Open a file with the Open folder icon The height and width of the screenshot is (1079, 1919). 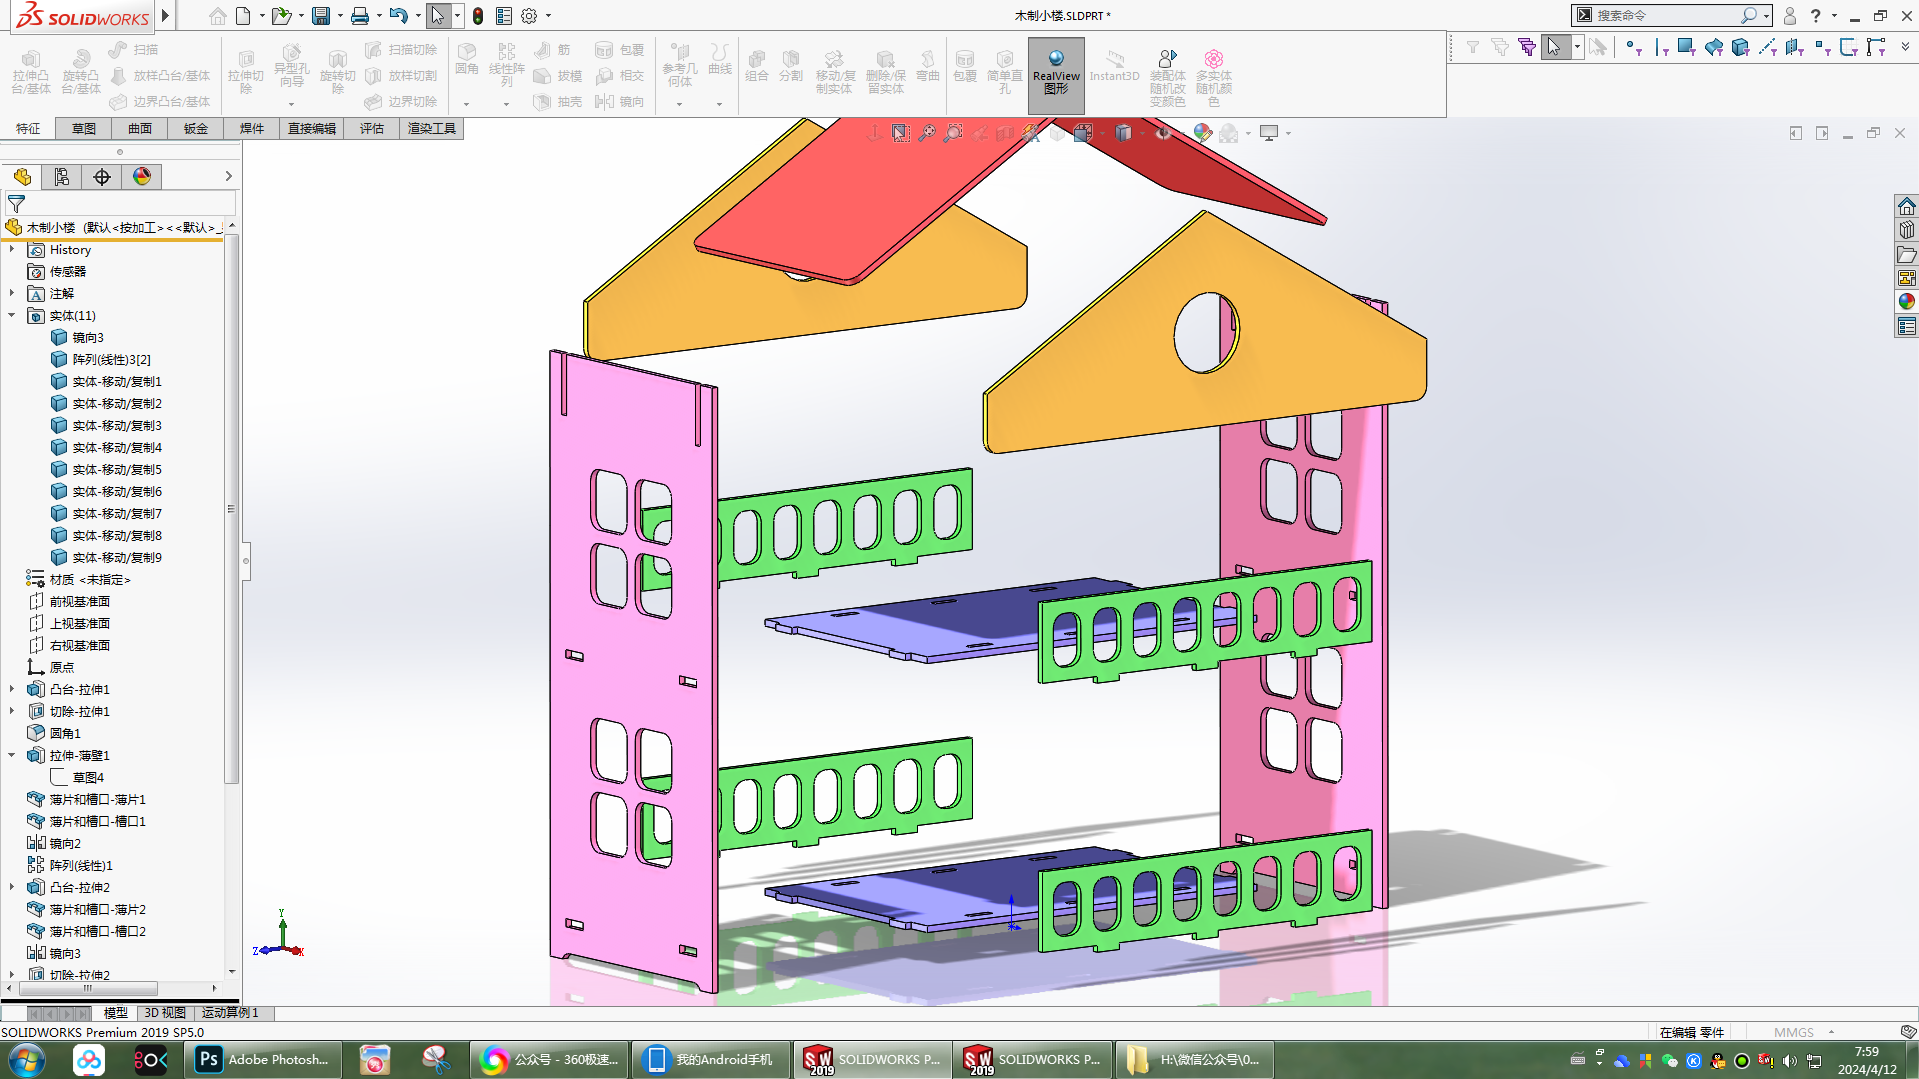[x=281, y=16]
